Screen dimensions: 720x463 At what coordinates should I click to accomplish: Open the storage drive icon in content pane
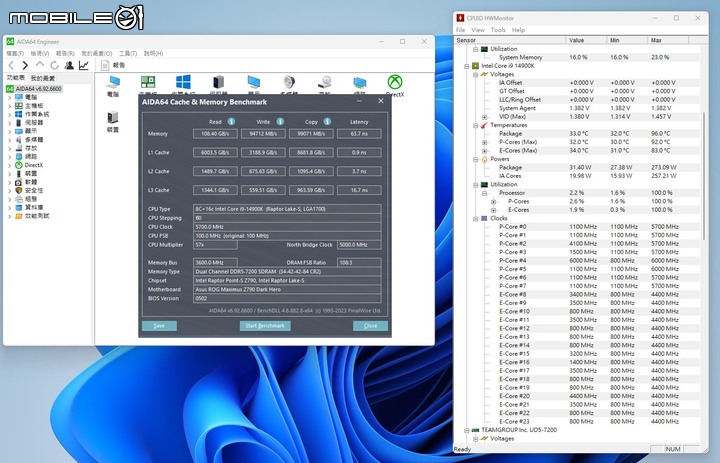(x=325, y=83)
